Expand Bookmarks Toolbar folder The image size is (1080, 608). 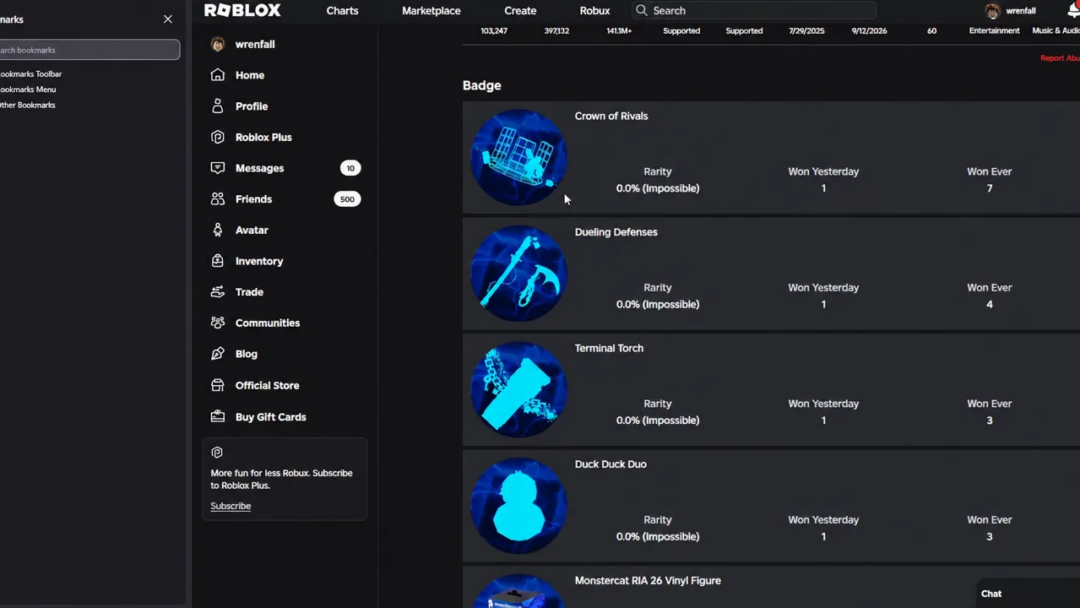[30, 74]
